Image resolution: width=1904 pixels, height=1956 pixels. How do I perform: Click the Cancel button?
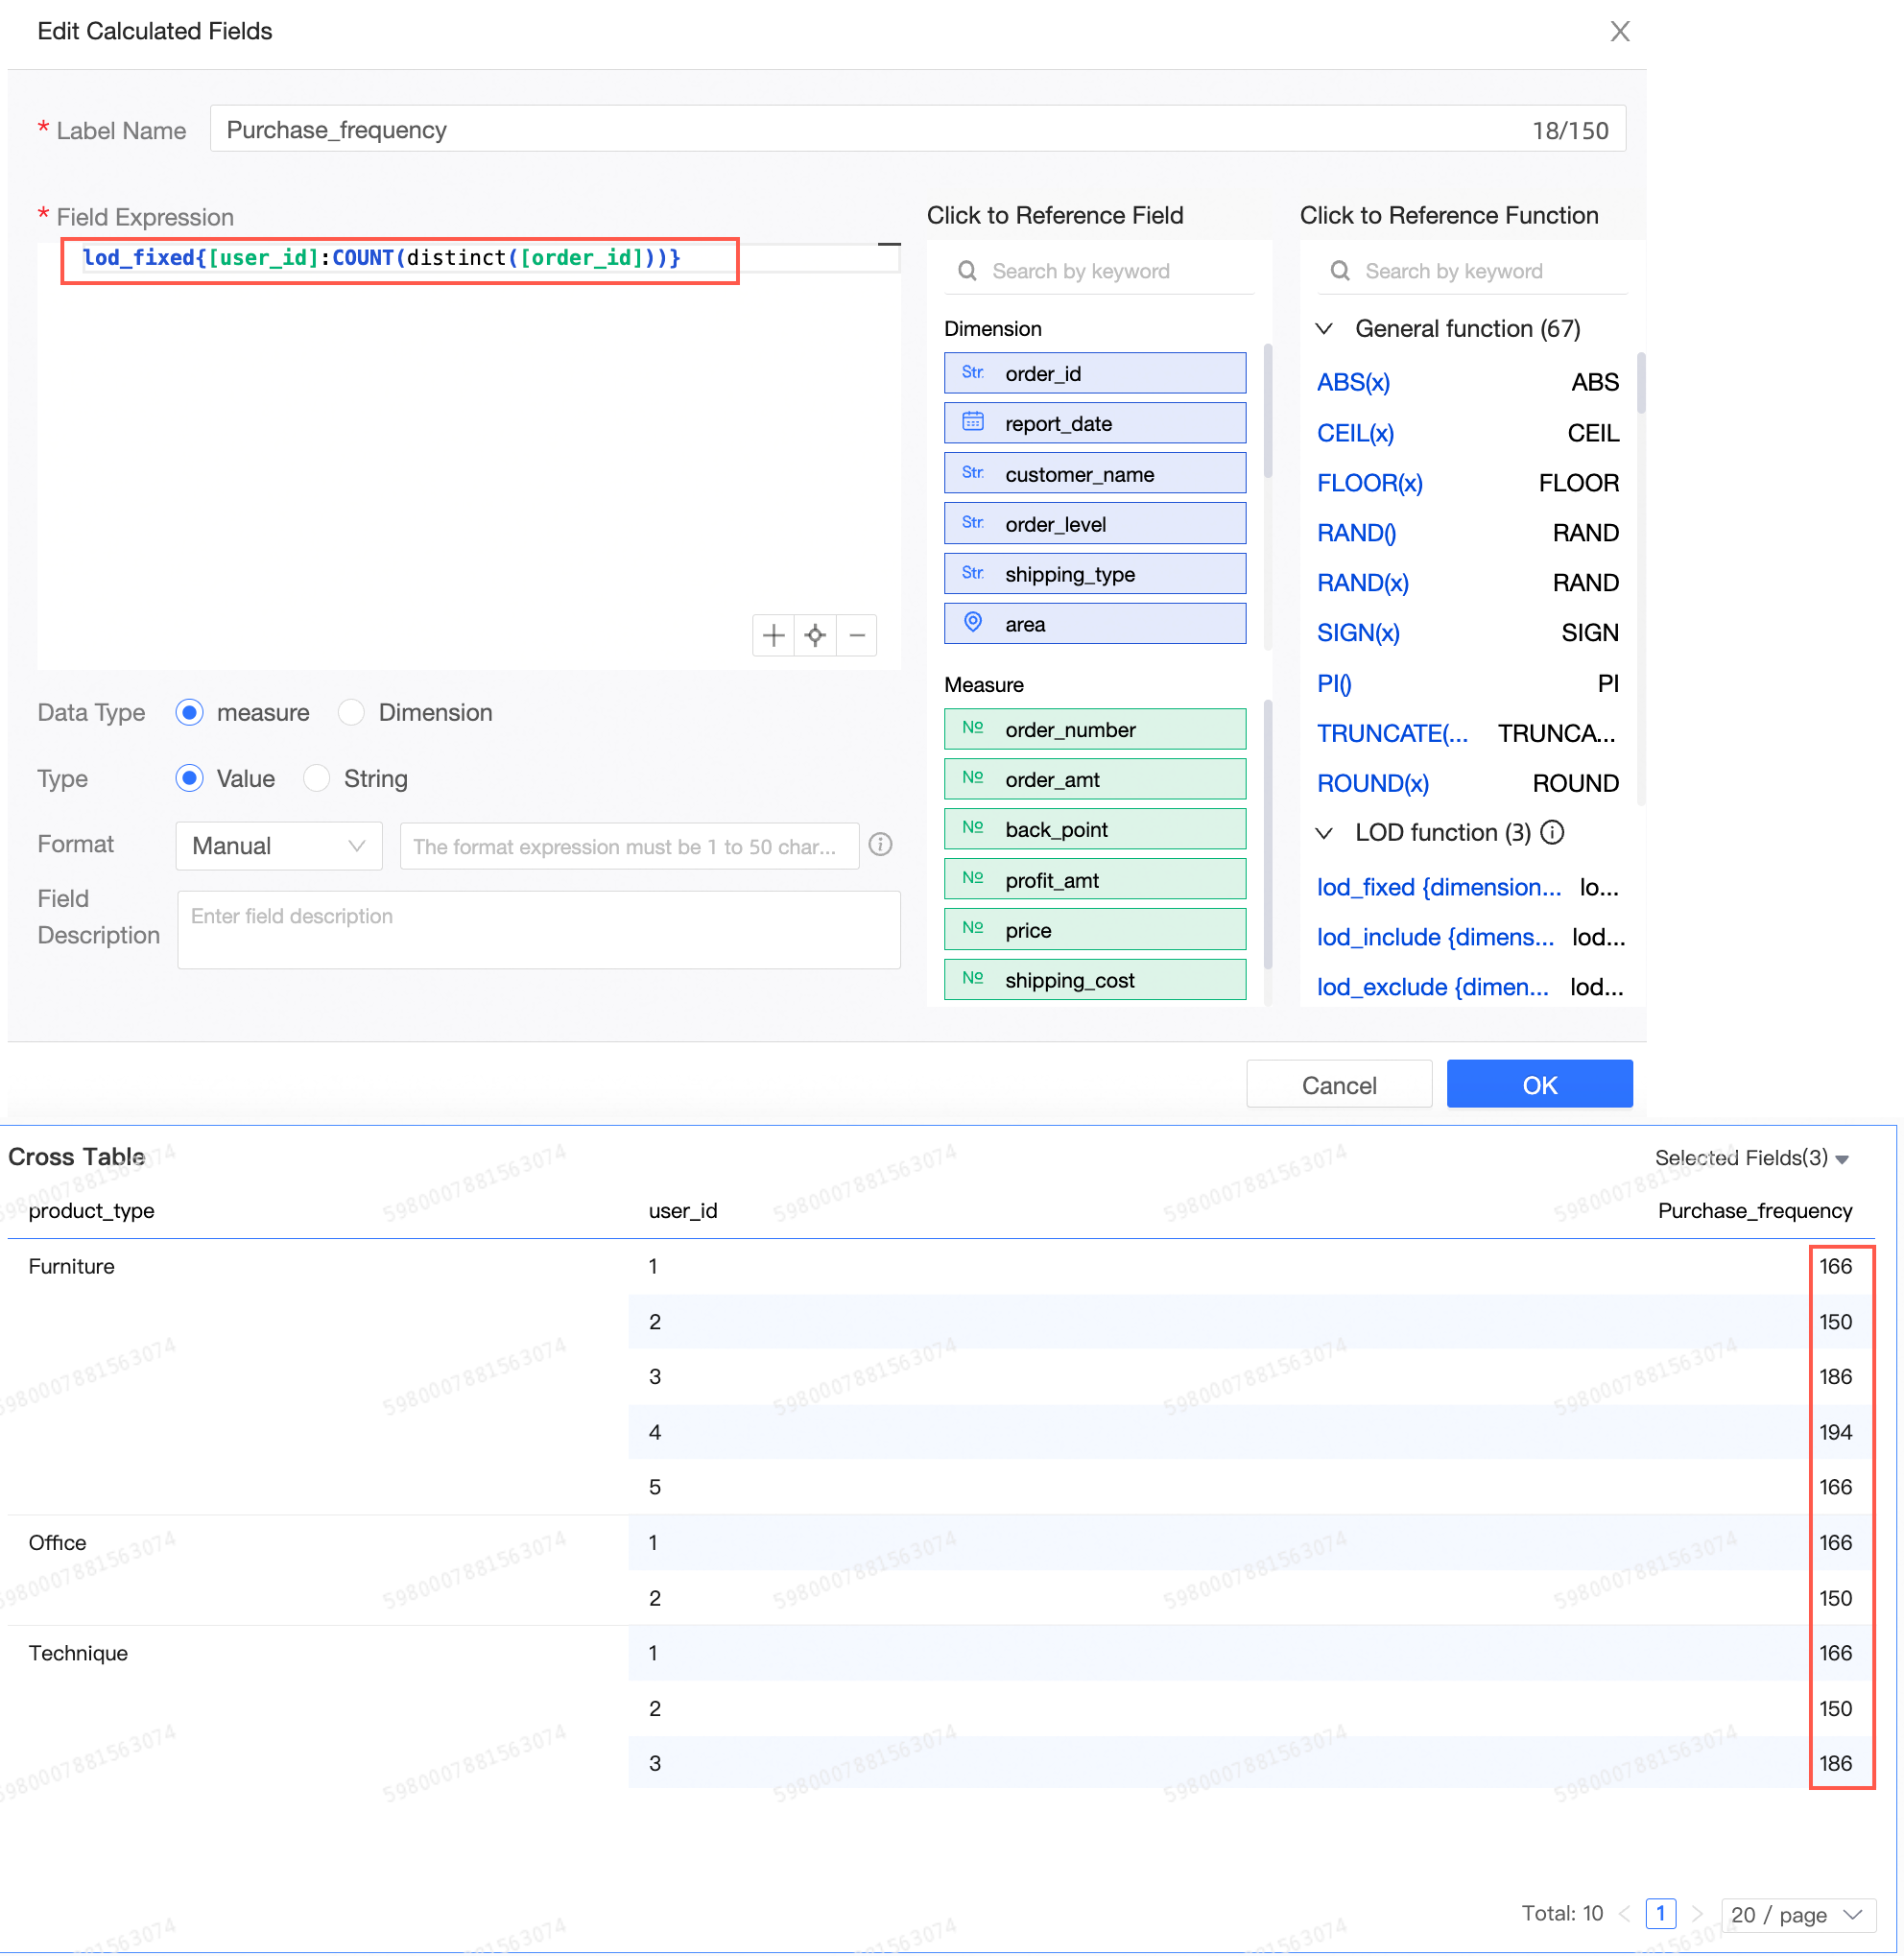click(x=1339, y=1084)
